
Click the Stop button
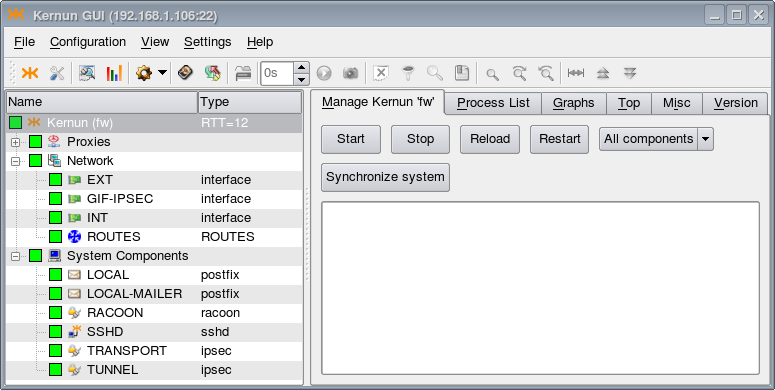420,139
